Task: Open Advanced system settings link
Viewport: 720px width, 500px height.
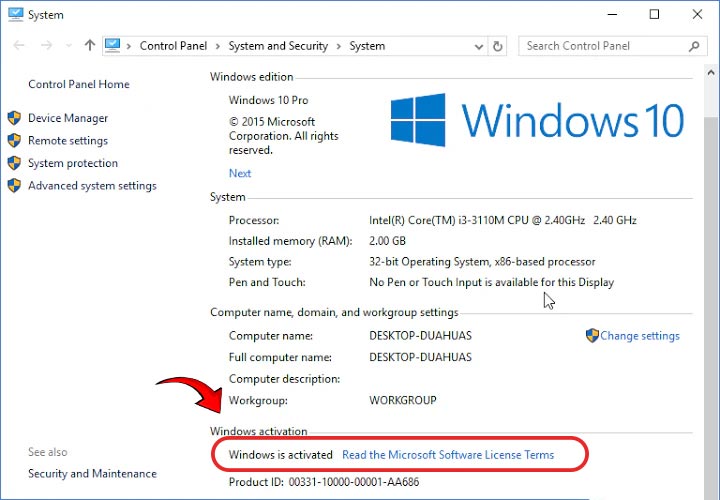Action: click(x=92, y=185)
